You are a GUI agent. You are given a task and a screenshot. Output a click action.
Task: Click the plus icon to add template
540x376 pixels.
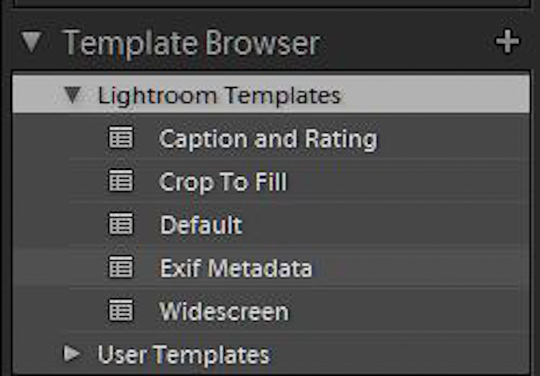click(x=507, y=42)
